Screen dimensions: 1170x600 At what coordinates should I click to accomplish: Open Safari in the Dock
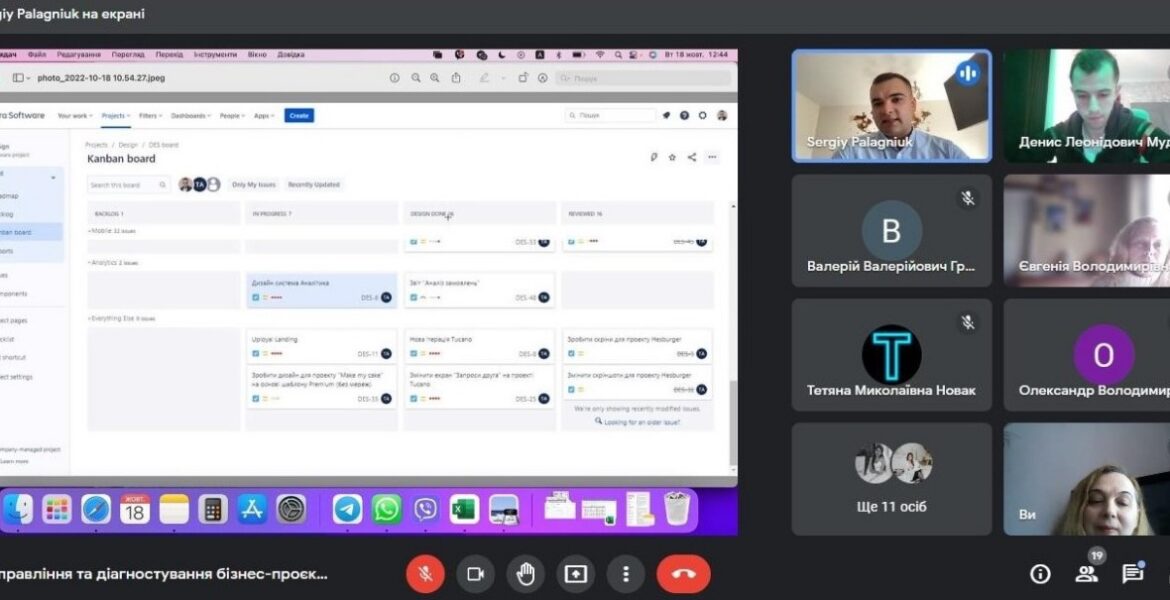pos(96,510)
